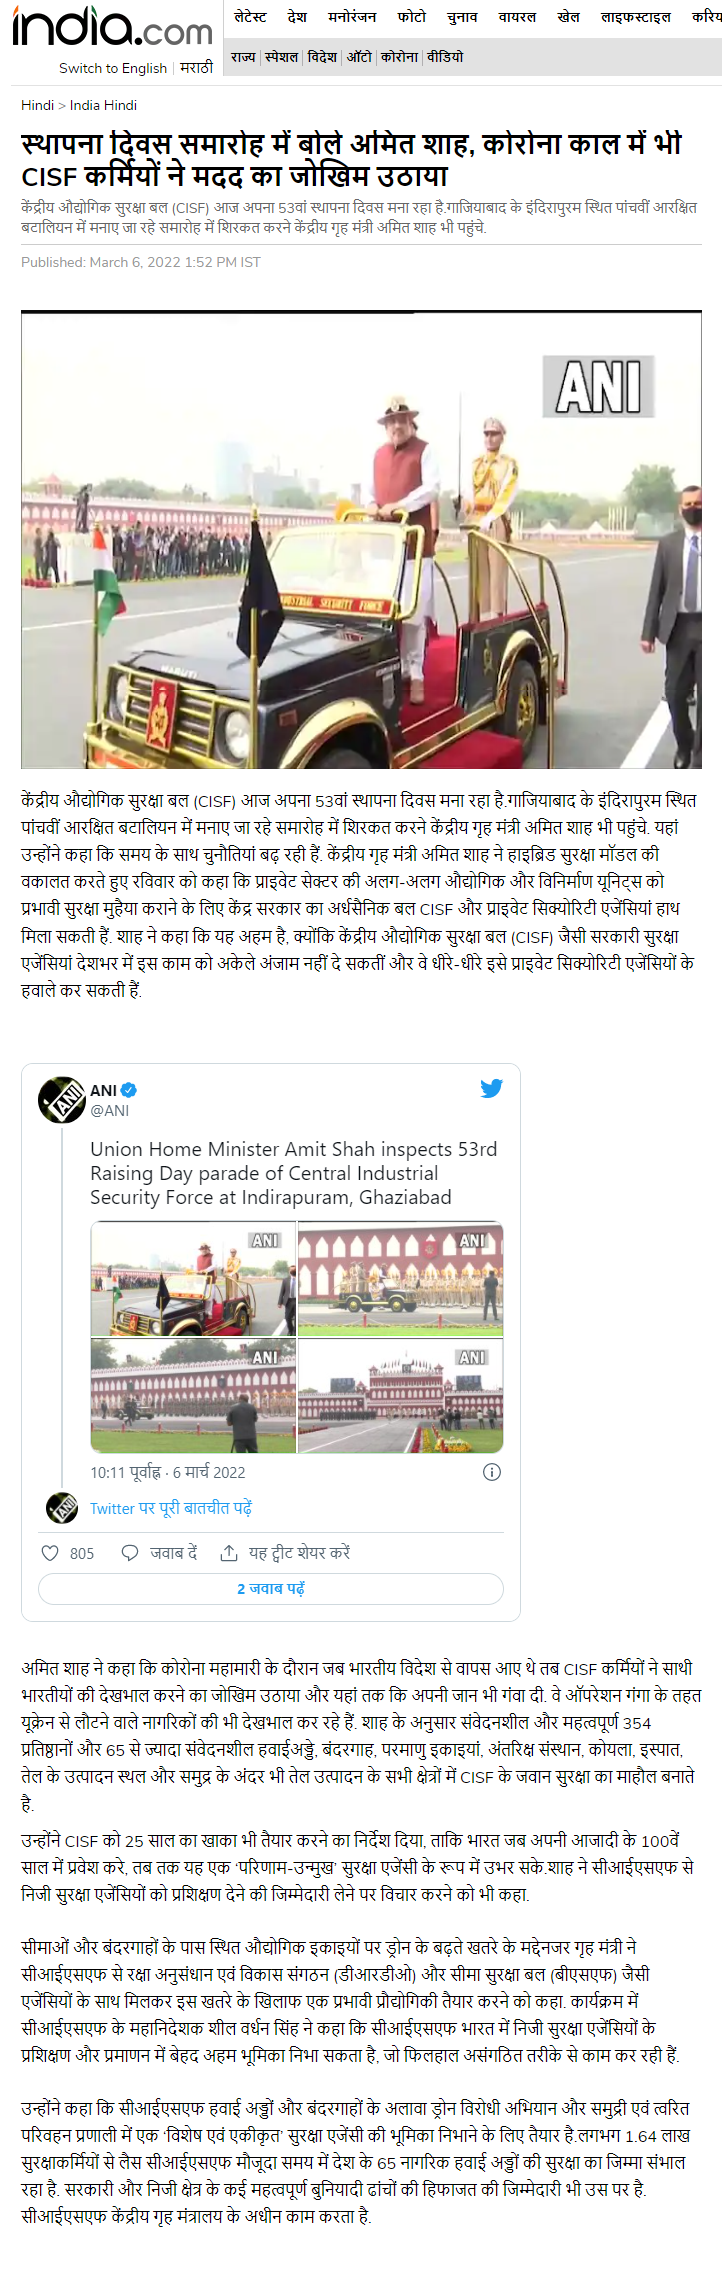Click the Twitter bird icon in tweet

coord(491,1088)
